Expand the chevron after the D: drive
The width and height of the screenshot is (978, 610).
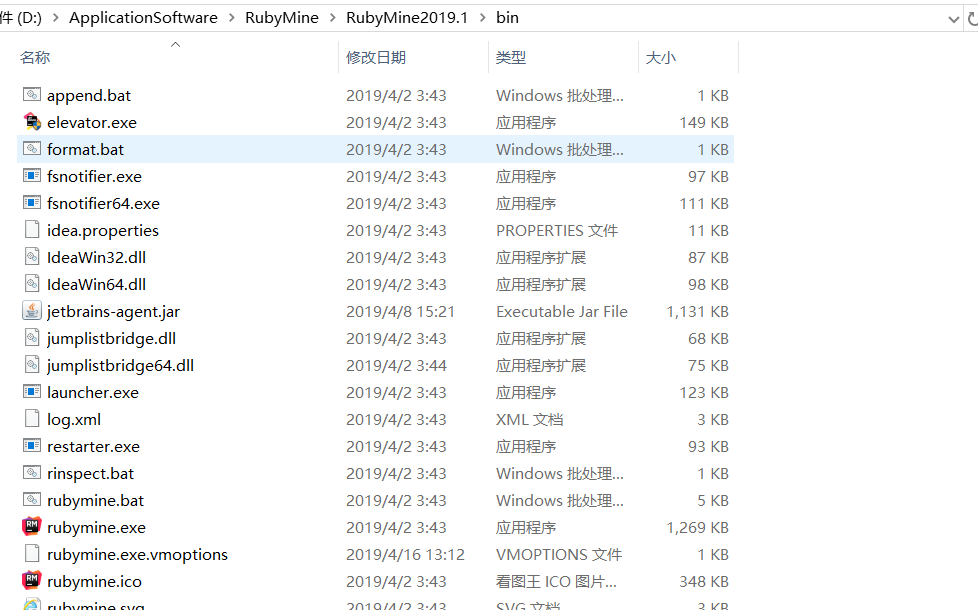pos(56,18)
